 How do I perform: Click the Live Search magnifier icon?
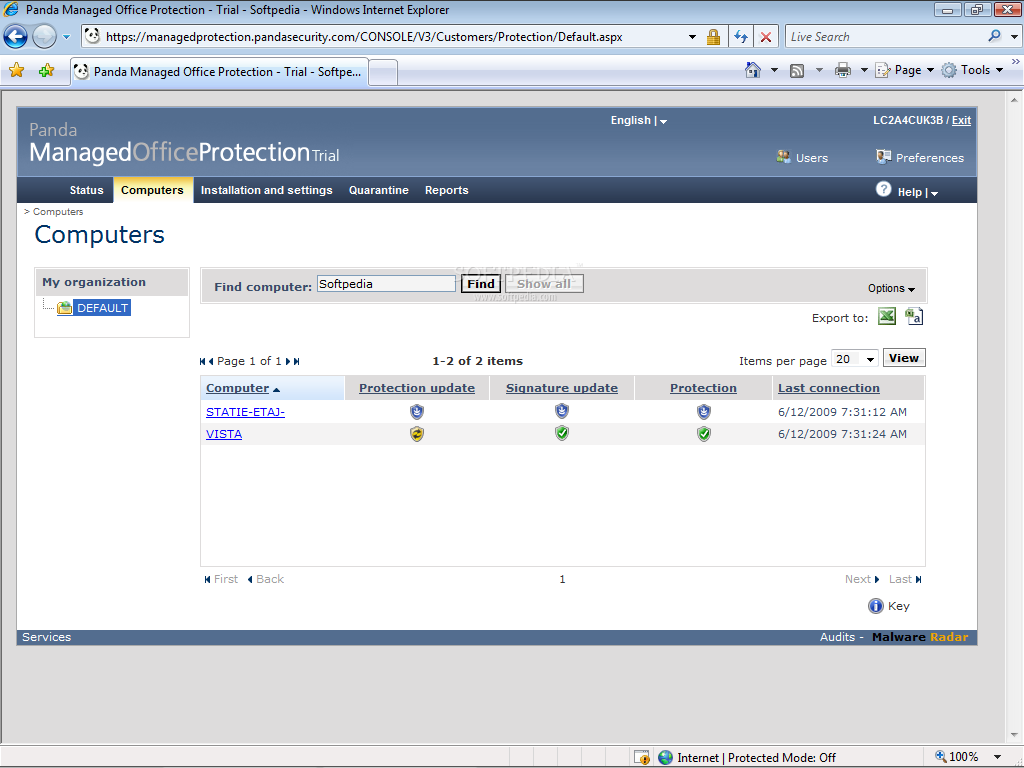pos(995,36)
